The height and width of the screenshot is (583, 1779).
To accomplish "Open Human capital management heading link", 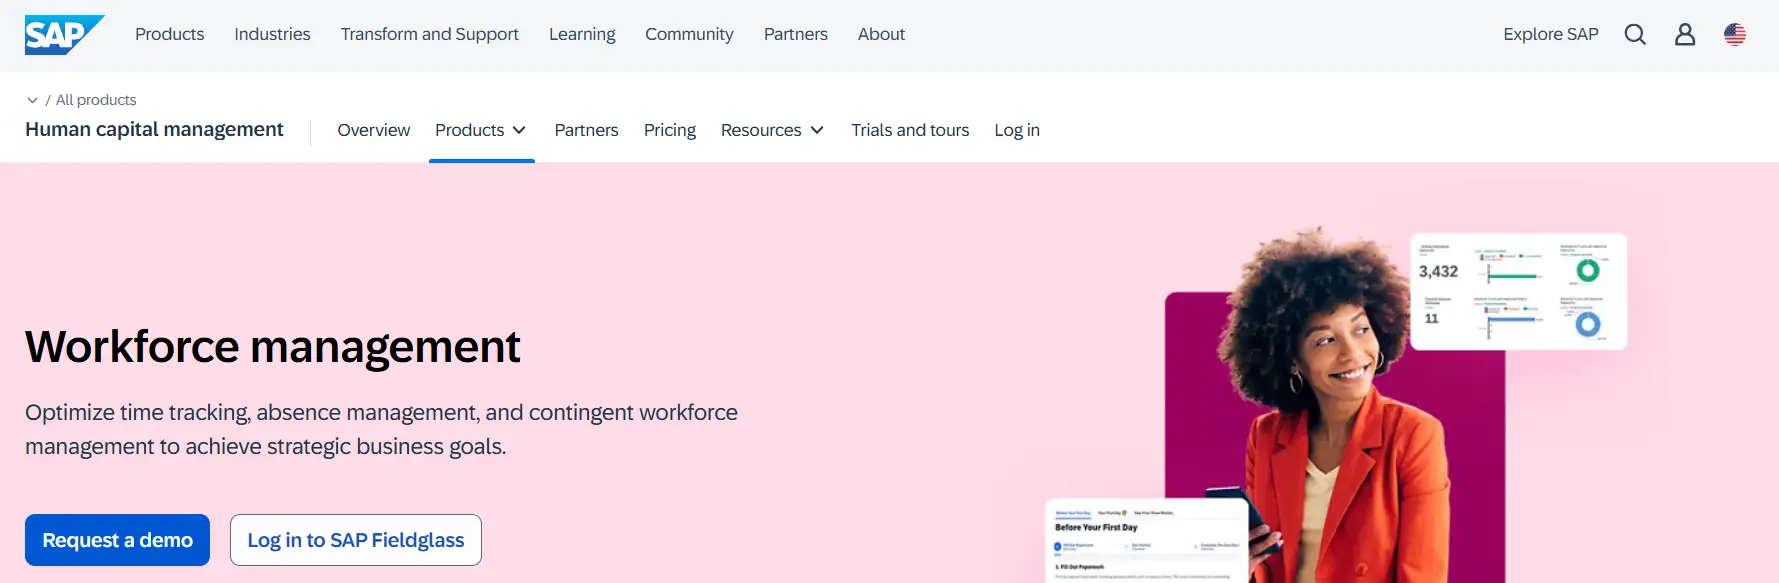I will pos(154,130).
